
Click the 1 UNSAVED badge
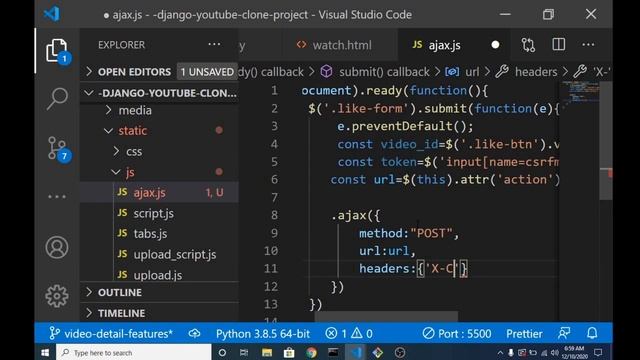pyautogui.click(x=207, y=72)
